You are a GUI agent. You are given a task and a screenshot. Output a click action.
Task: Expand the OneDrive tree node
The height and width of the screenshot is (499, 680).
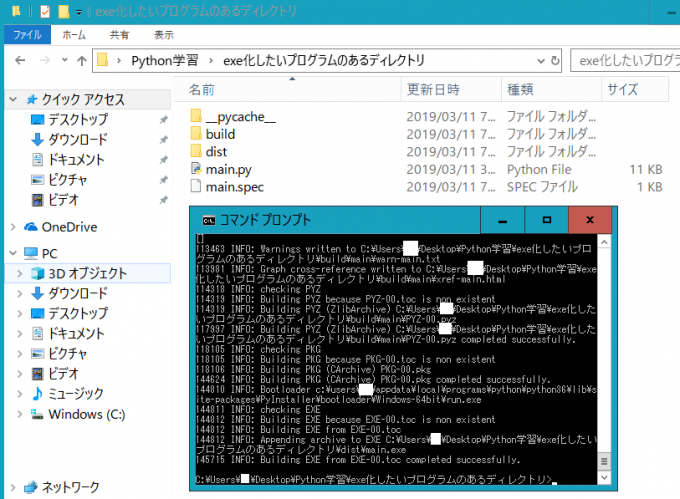click(12, 226)
